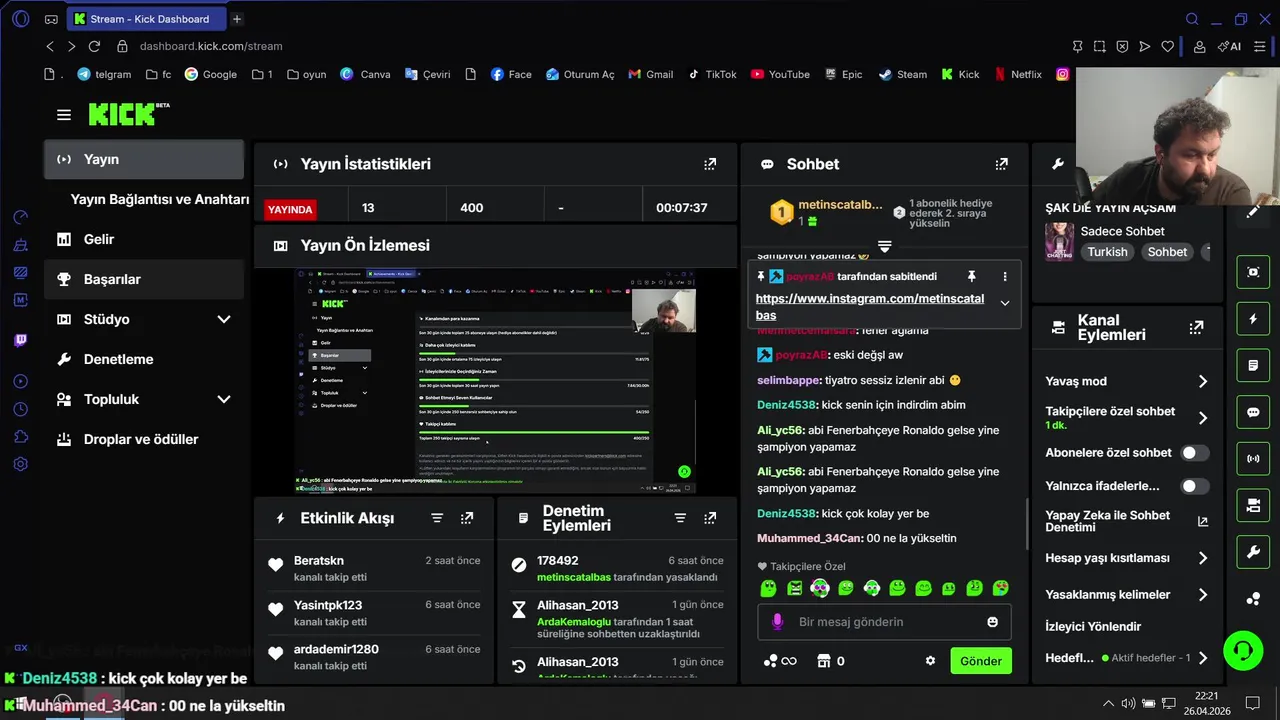Open Başarılar in the sidebar
1280x720 pixels.
[144, 279]
